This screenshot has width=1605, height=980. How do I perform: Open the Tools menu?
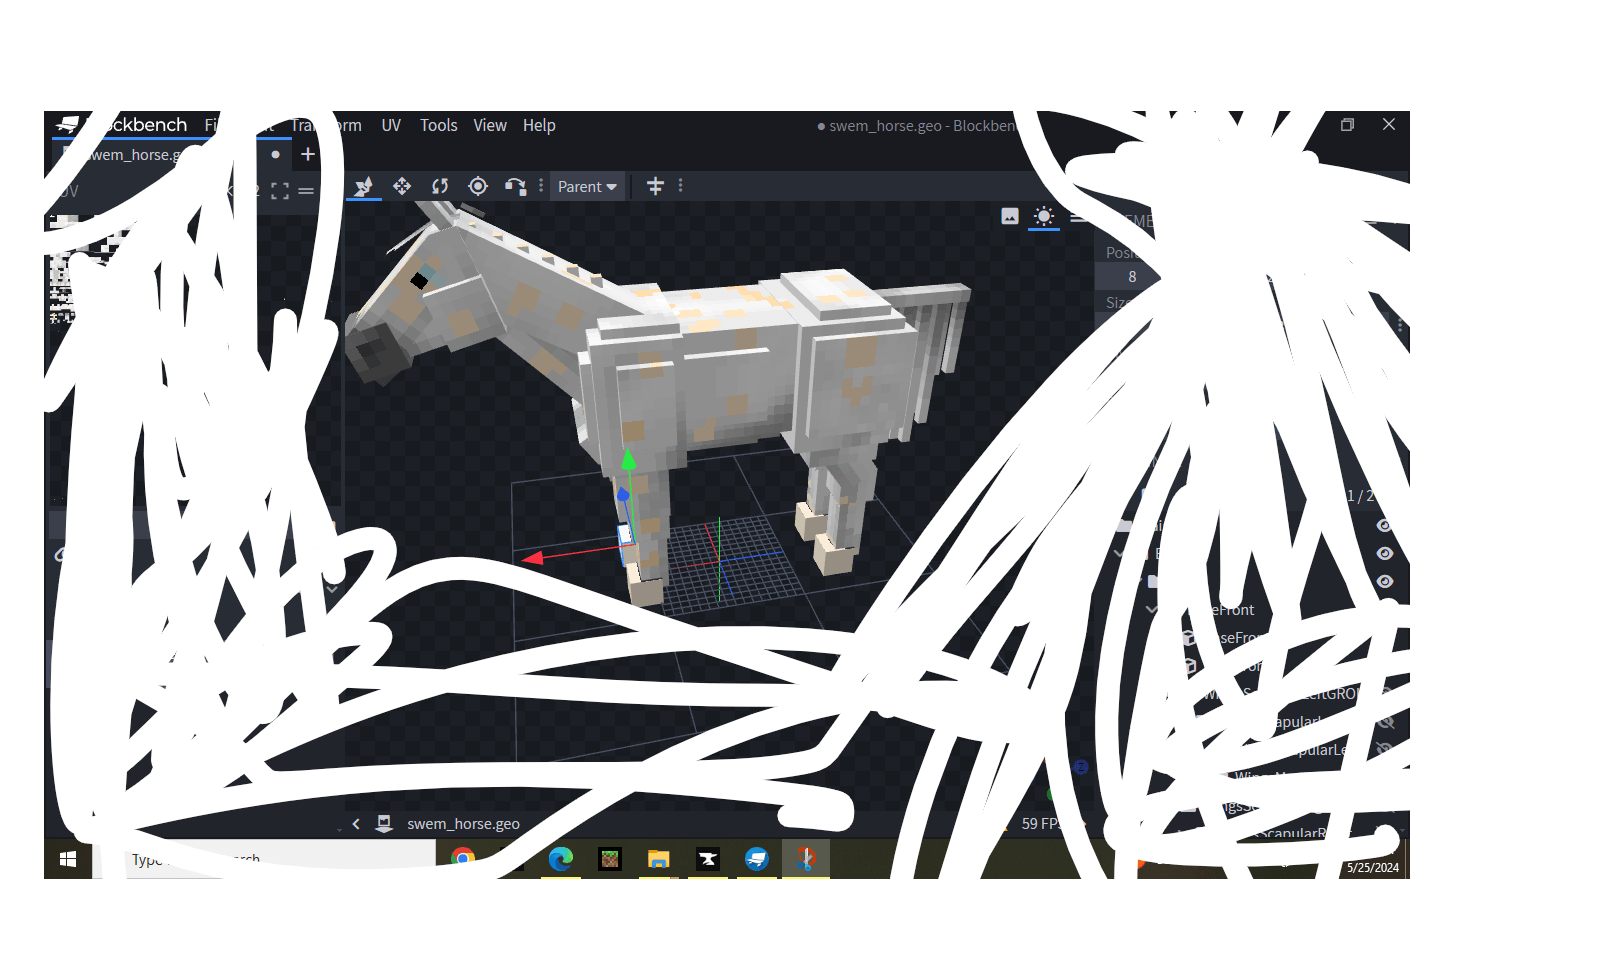438,125
